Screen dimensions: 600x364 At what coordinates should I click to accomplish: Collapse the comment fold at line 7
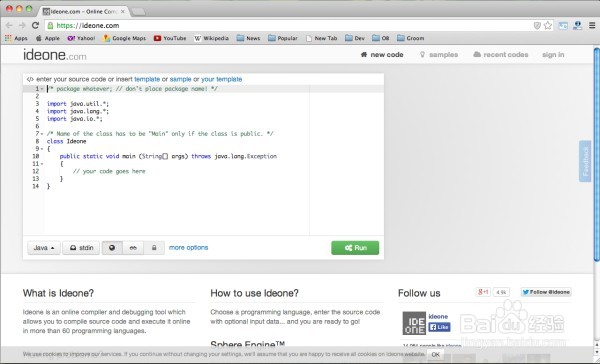tap(42, 134)
